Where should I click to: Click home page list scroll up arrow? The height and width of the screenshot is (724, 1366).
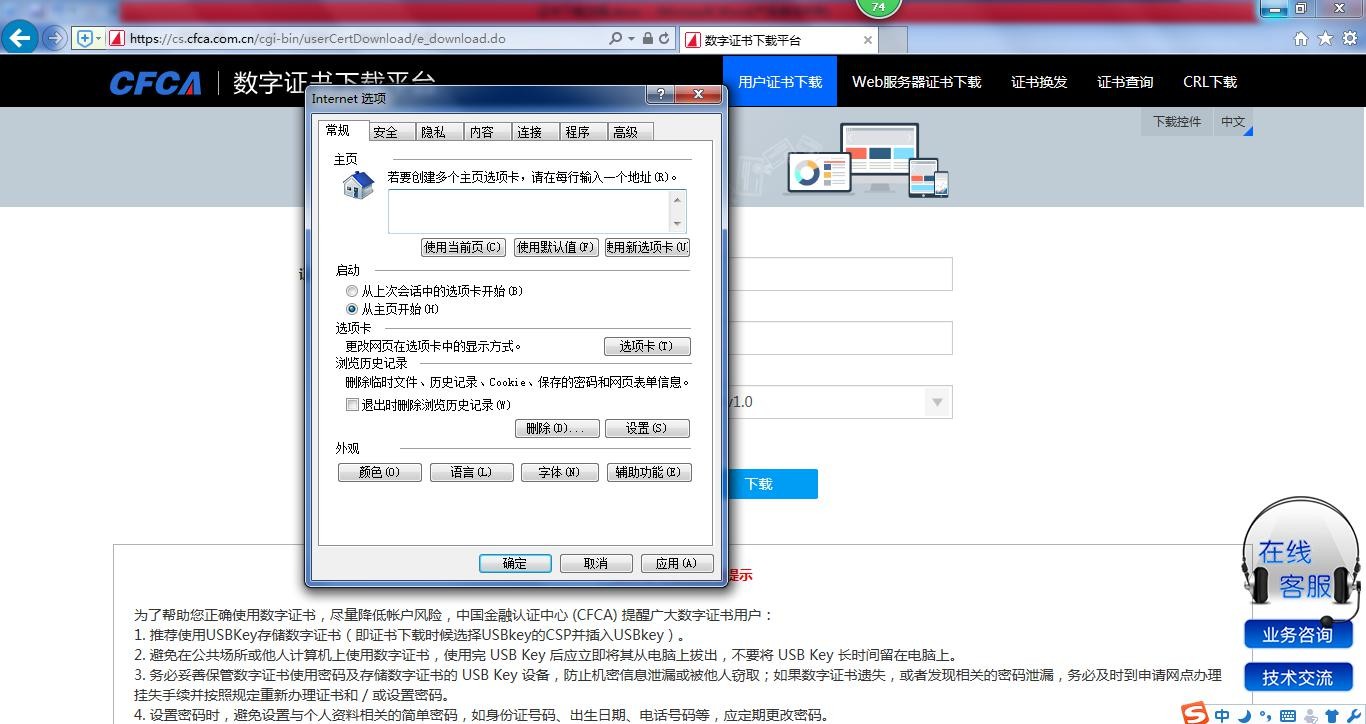[678, 199]
